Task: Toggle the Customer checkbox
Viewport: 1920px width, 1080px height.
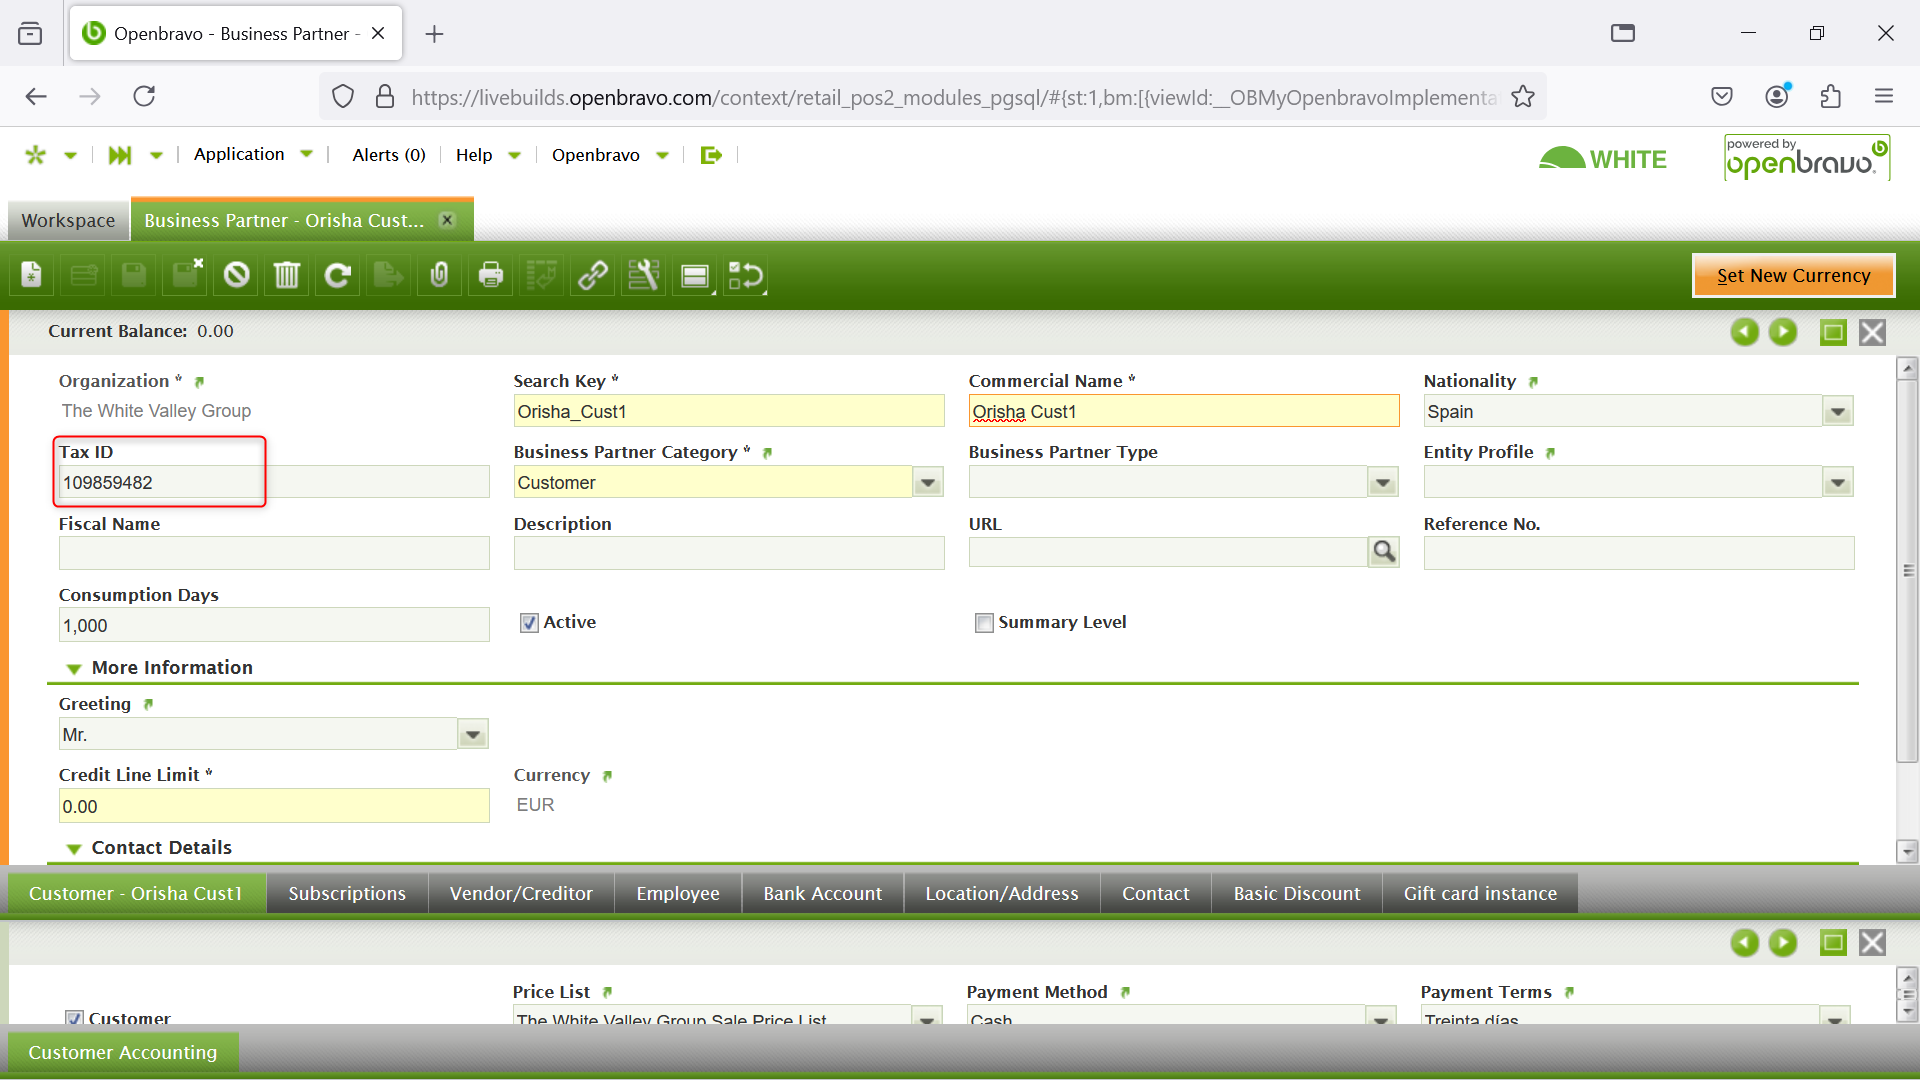Action: (74, 1017)
